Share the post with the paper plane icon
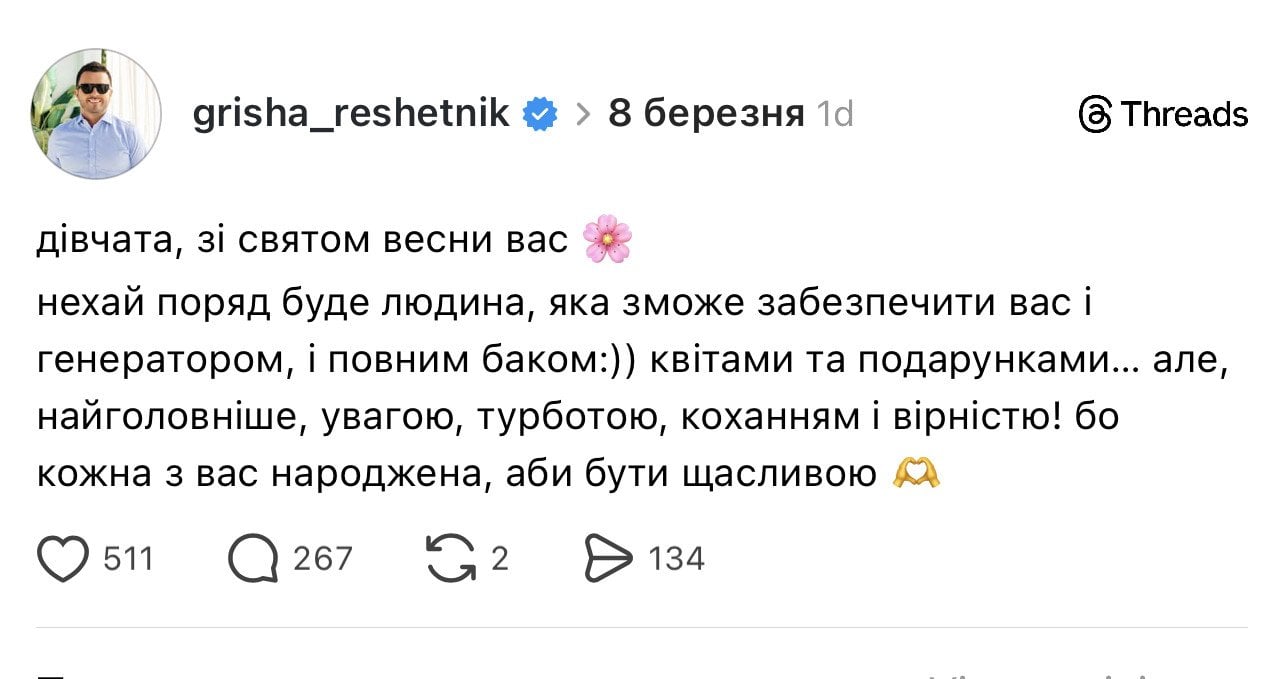Viewport: 1284px width, 679px height. point(608,558)
